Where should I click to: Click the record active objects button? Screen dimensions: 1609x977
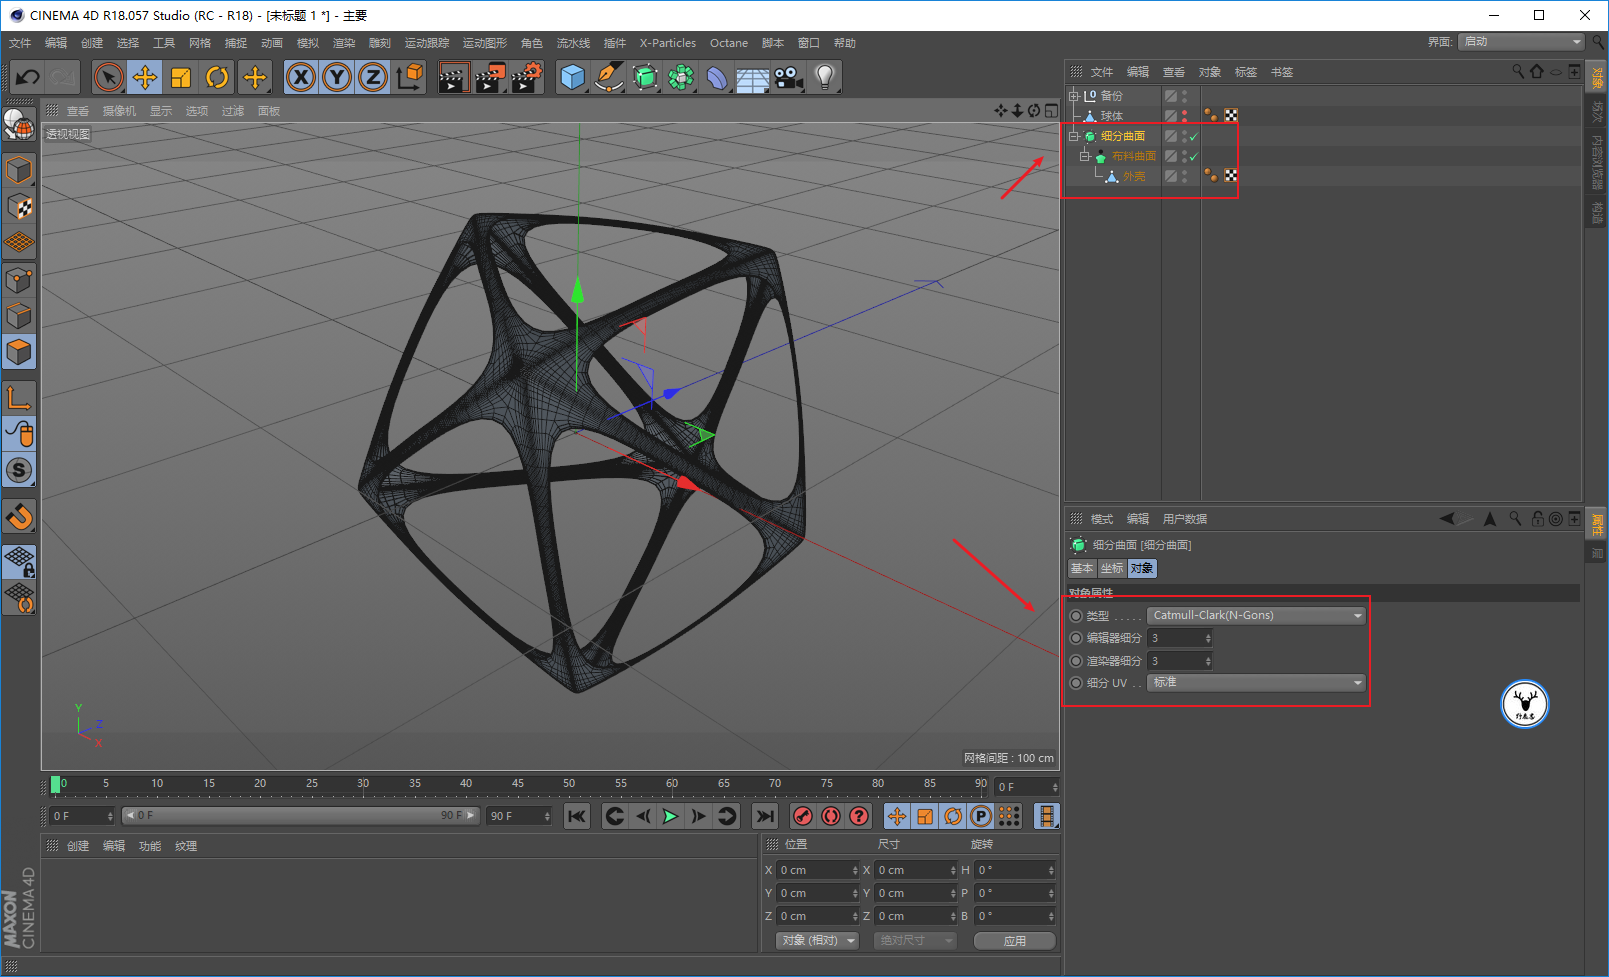802,816
